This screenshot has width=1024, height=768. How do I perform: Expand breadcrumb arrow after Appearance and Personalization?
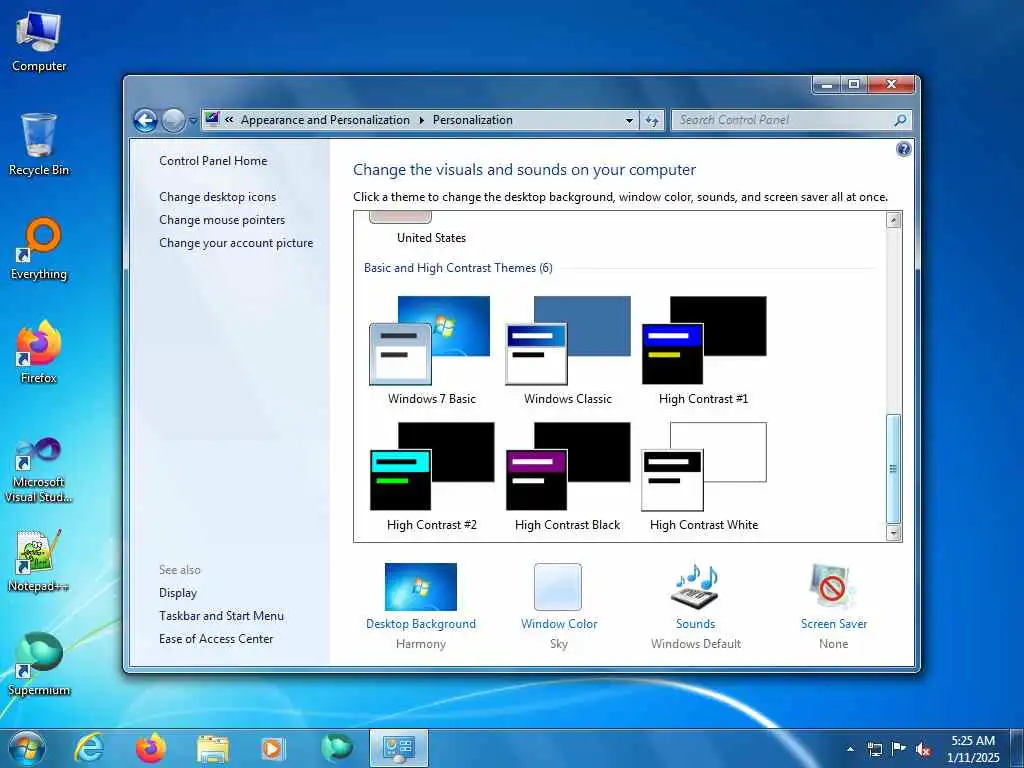point(421,120)
